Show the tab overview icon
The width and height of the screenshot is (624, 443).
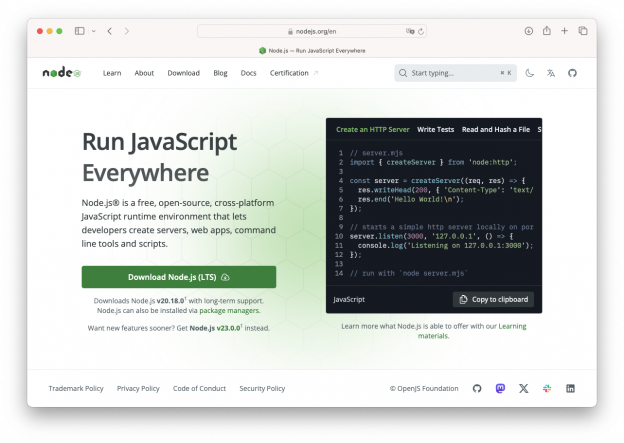pyautogui.click(x=583, y=31)
